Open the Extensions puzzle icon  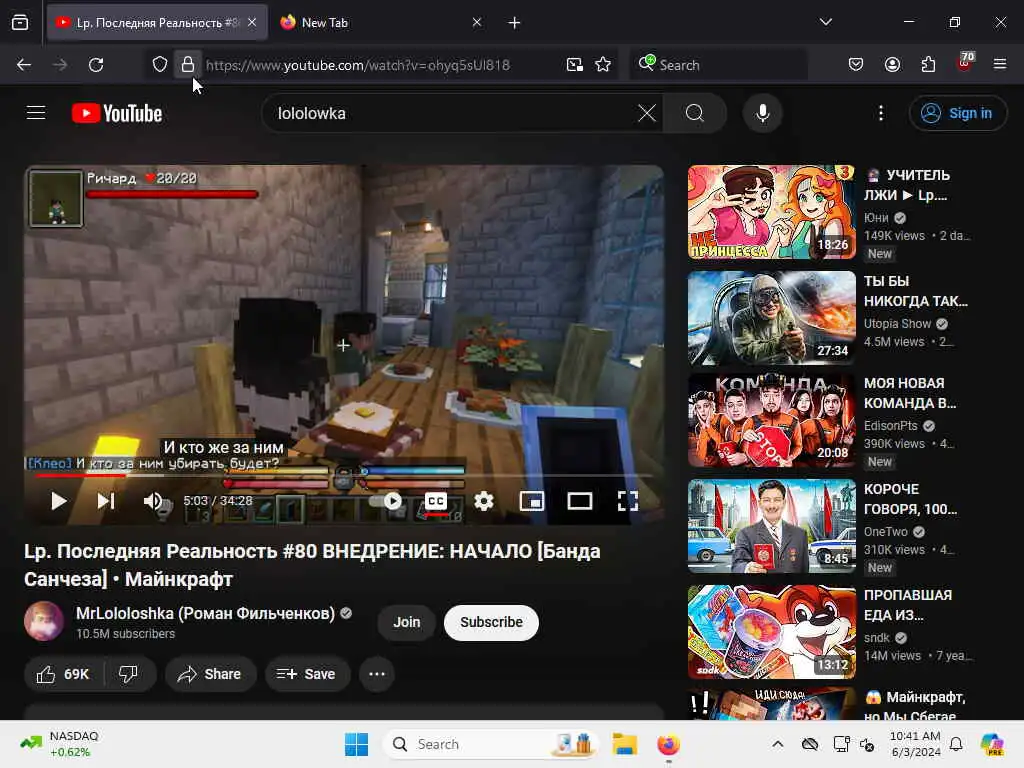(x=928, y=64)
